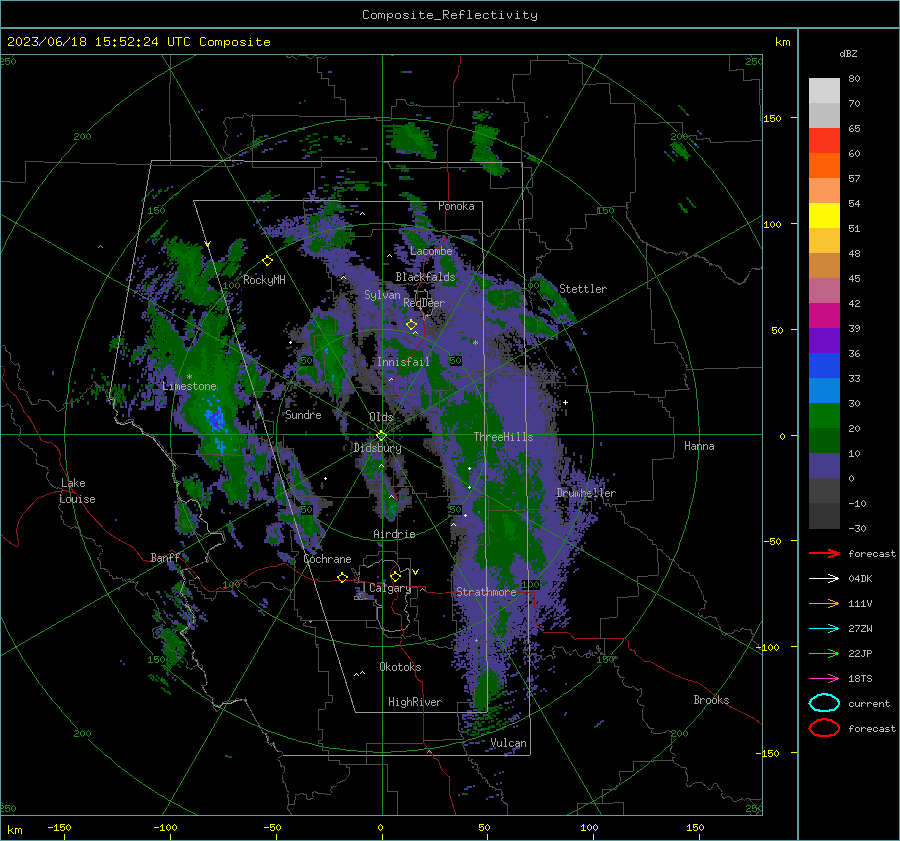Click the Limestone label

189,386
